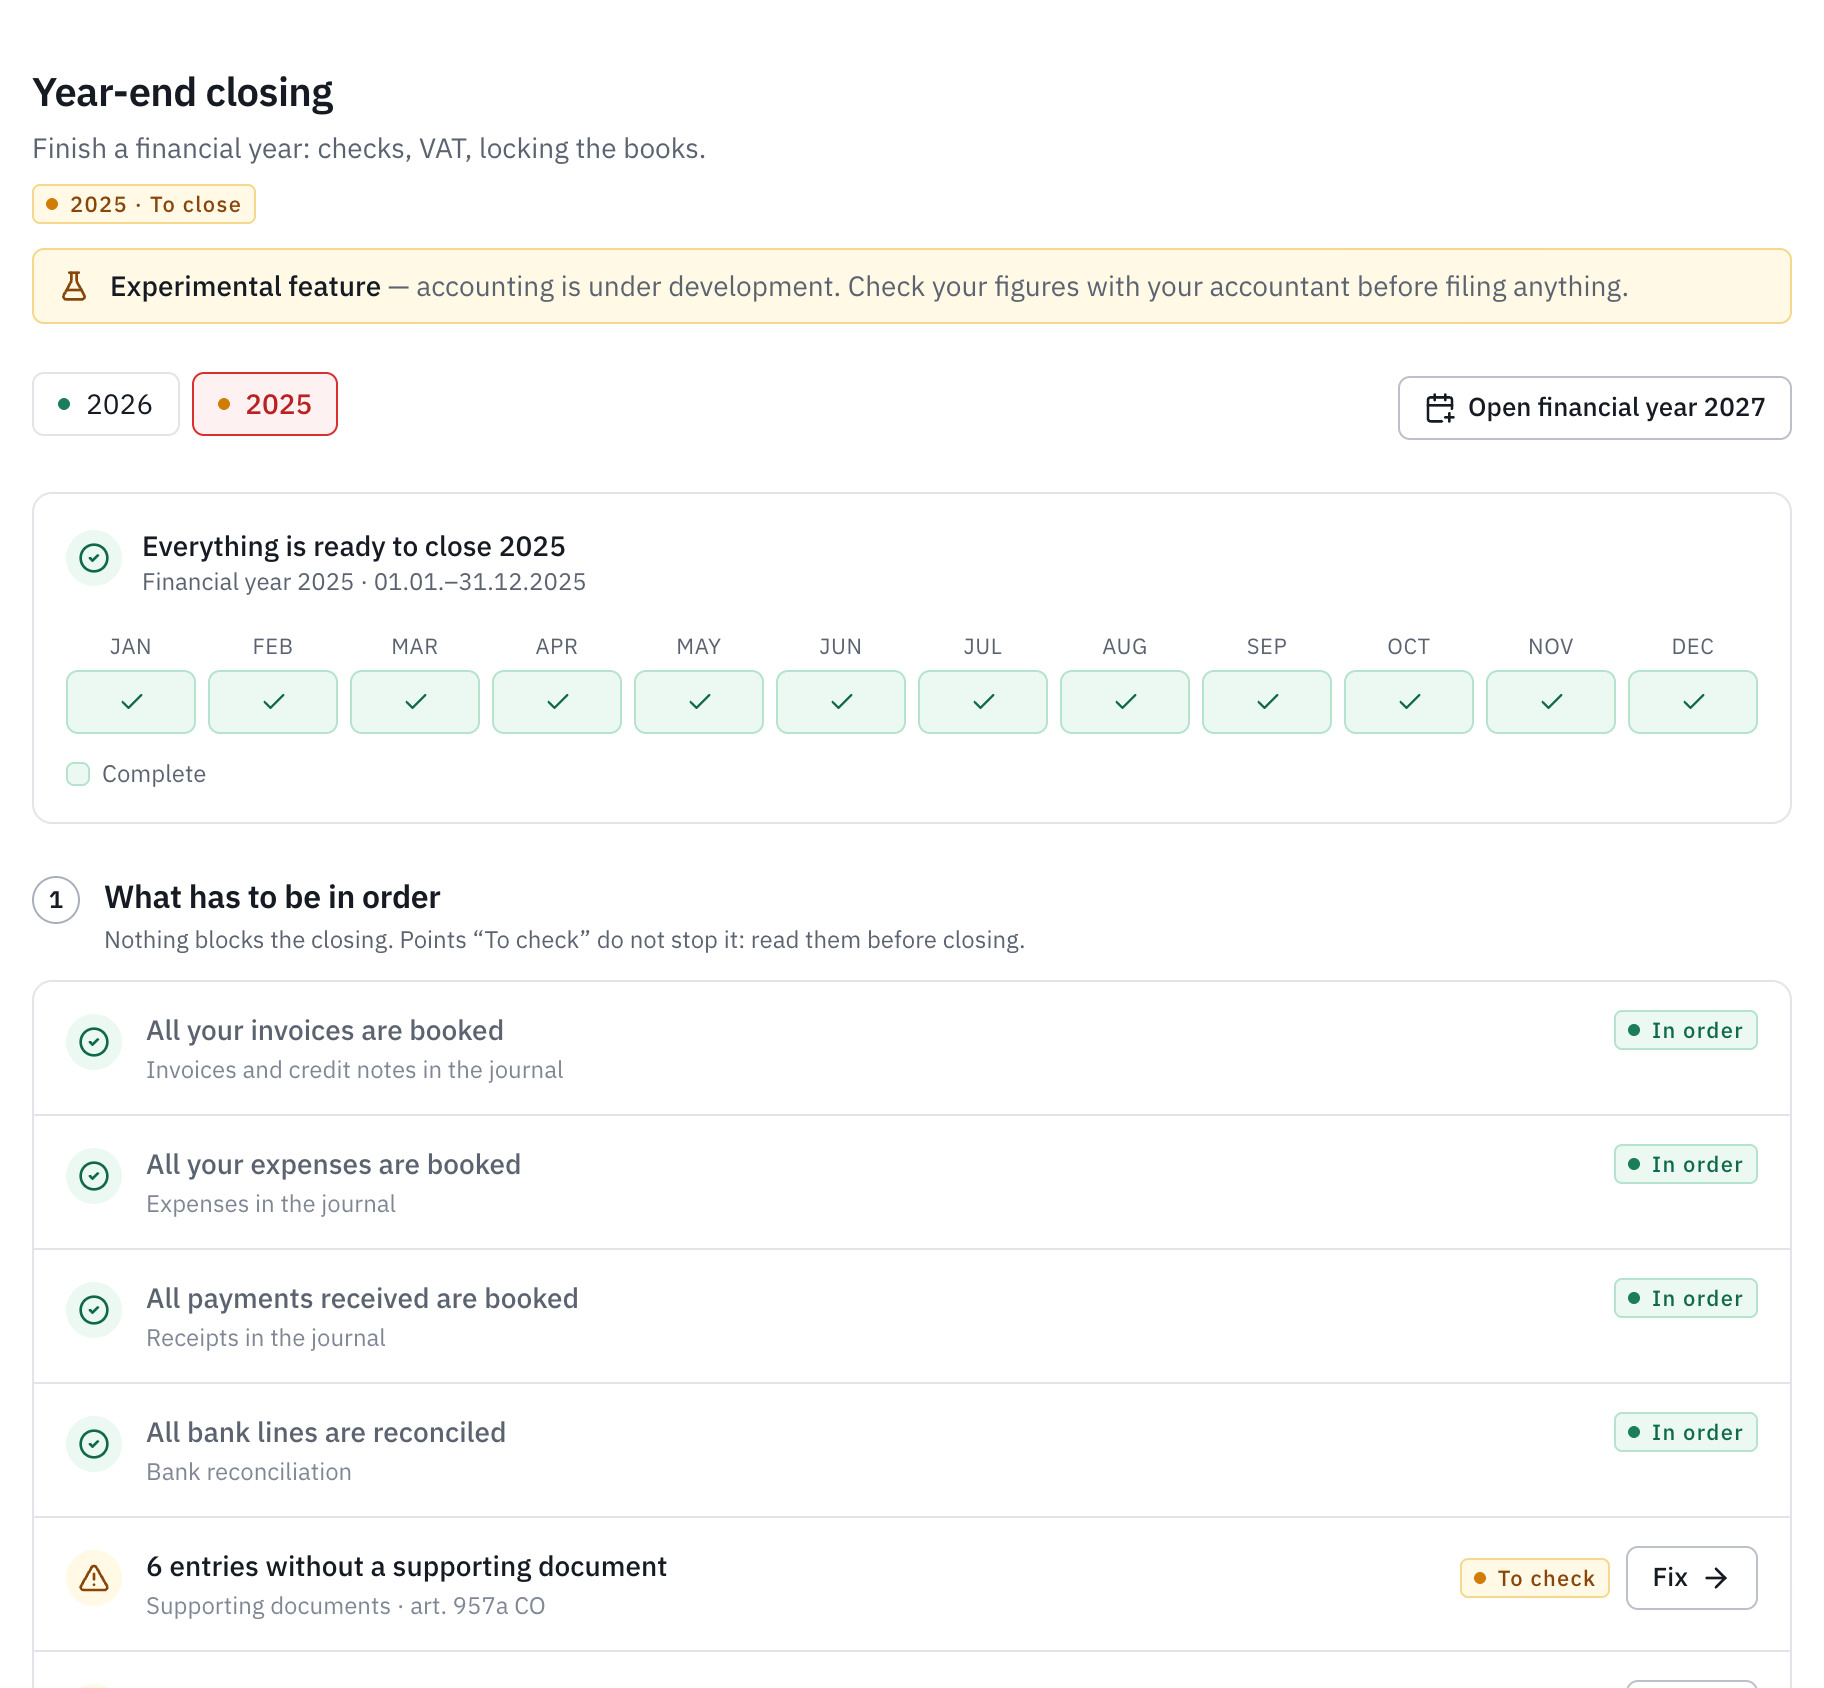Click the flask icon in the experimental banner

(x=74, y=286)
